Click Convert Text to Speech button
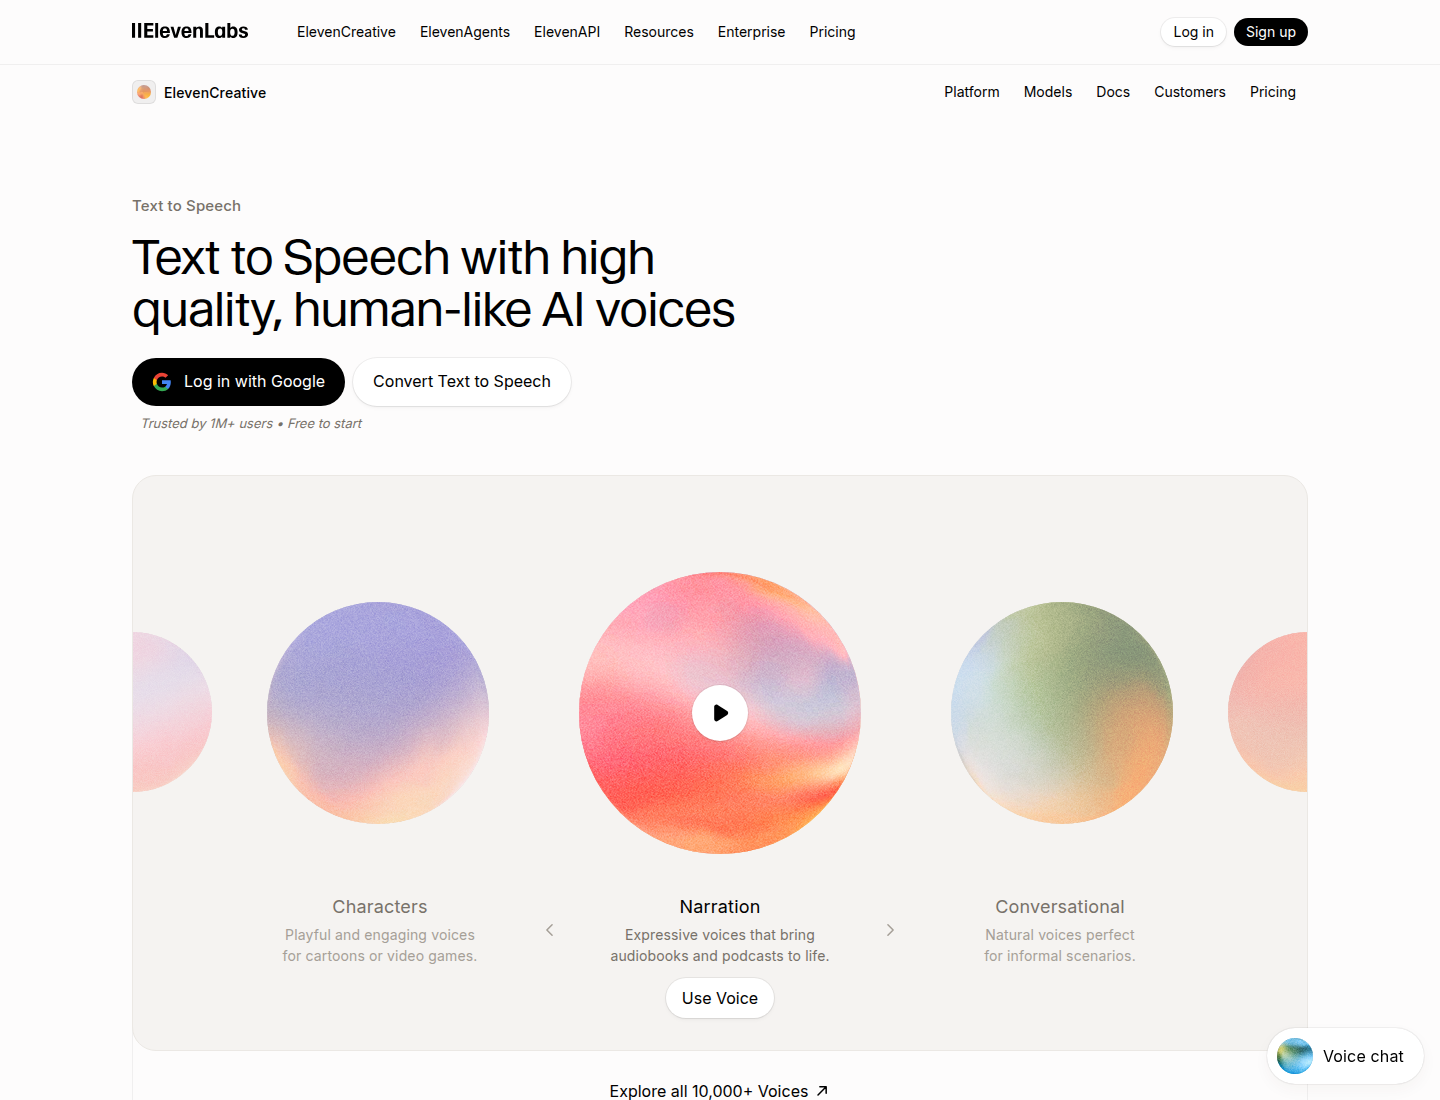Screen dimensions: 1440x1100 click(462, 382)
